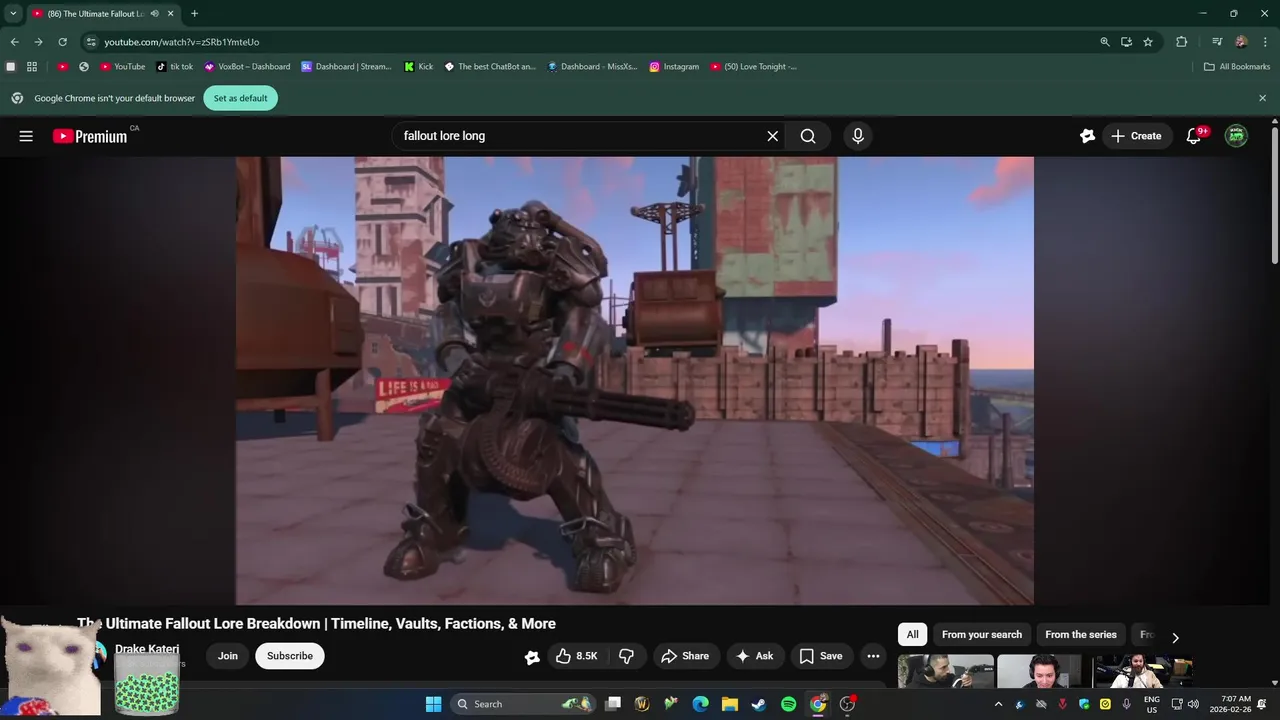The image size is (1280, 720).
Task: Open the Create menu
Action: tap(1136, 136)
